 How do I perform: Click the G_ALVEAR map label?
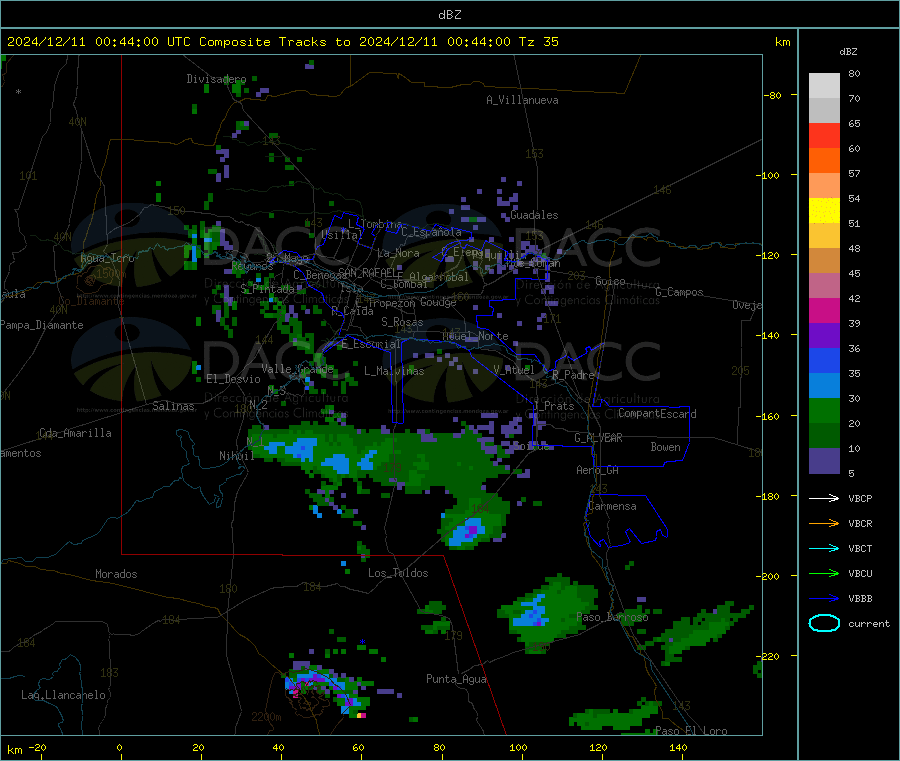pyautogui.click(x=598, y=438)
